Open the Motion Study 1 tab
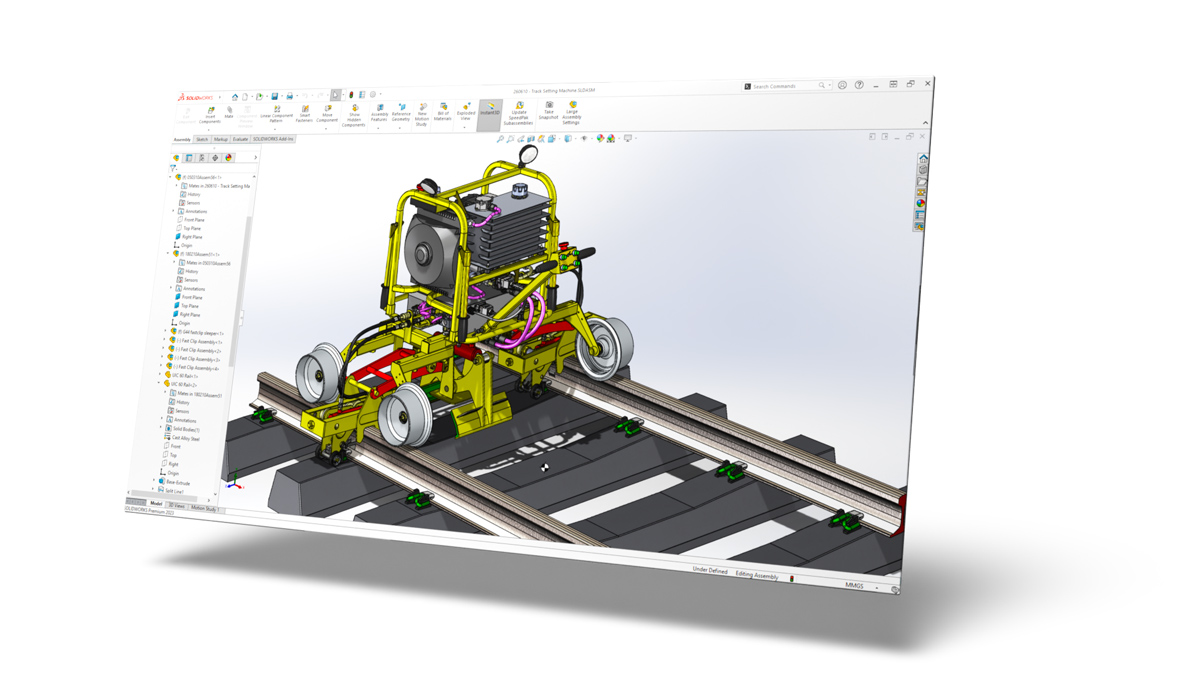The width and height of the screenshot is (1200, 675). [x=203, y=508]
